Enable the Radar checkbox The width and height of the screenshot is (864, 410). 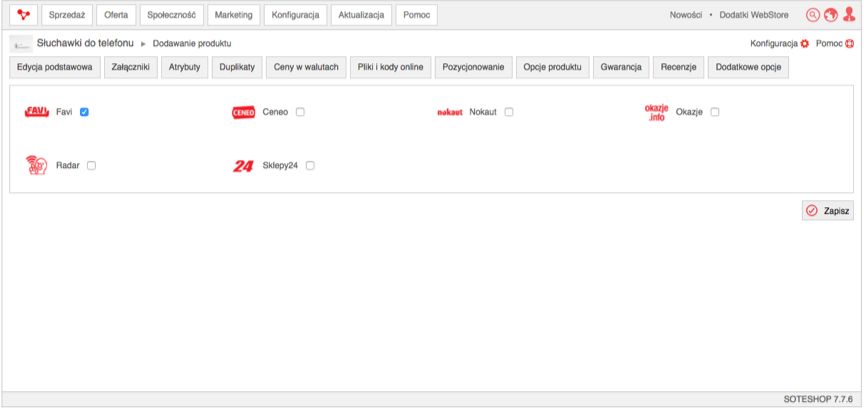click(x=91, y=165)
